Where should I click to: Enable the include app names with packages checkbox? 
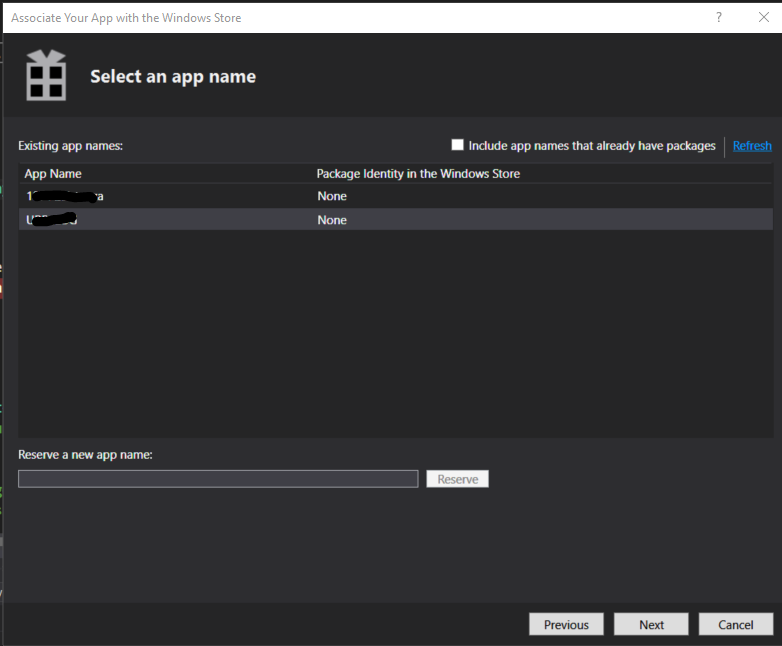tap(458, 145)
